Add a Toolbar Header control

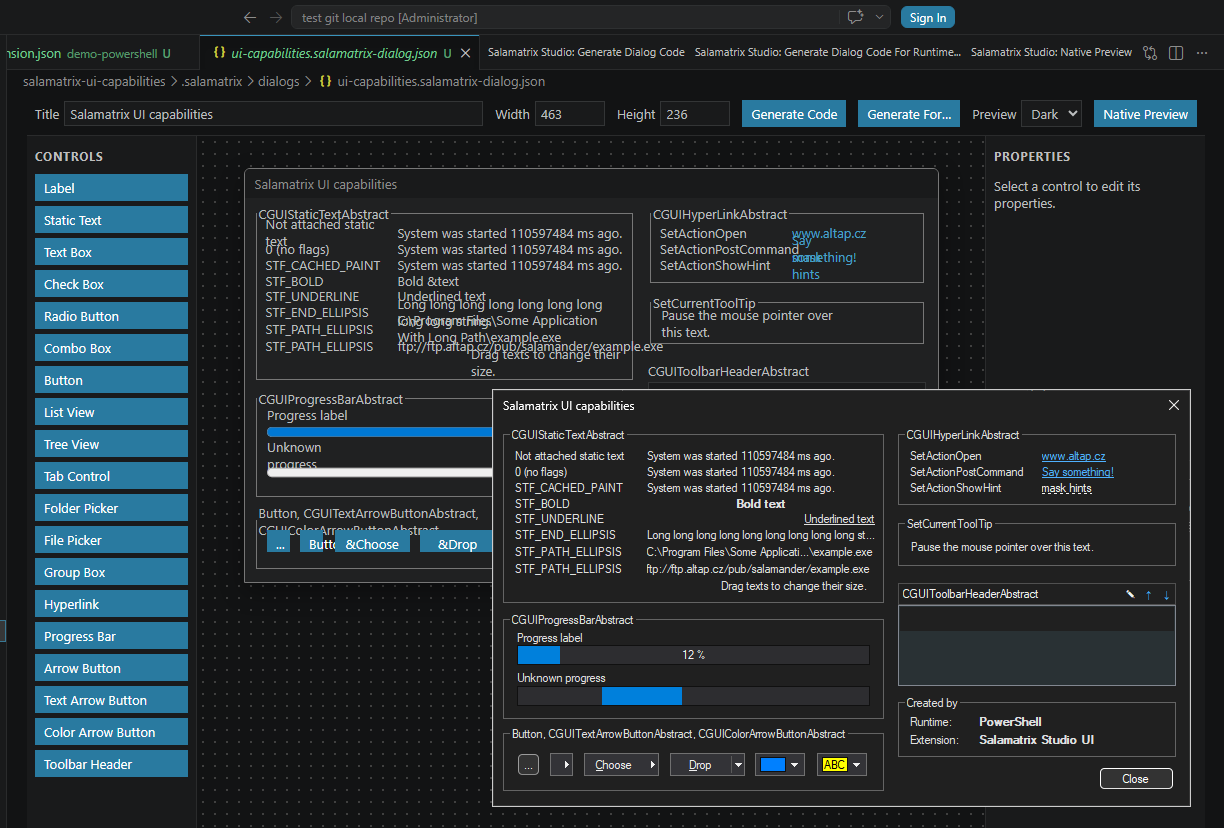coord(111,764)
